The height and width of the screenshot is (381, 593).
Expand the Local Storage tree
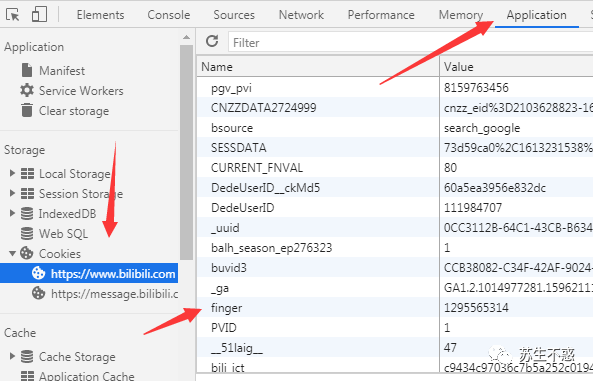pyautogui.click(x=12, y=173)
